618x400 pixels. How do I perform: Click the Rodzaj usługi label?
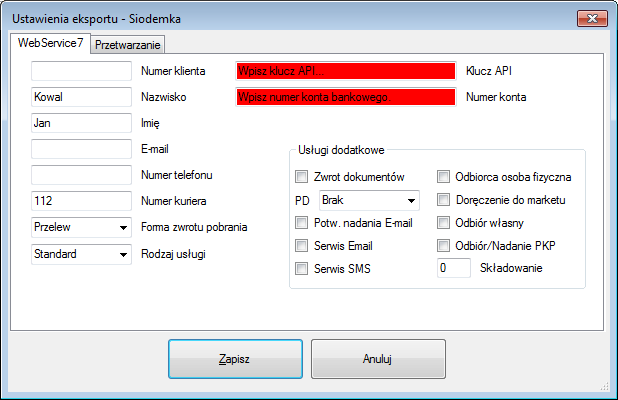173,254
